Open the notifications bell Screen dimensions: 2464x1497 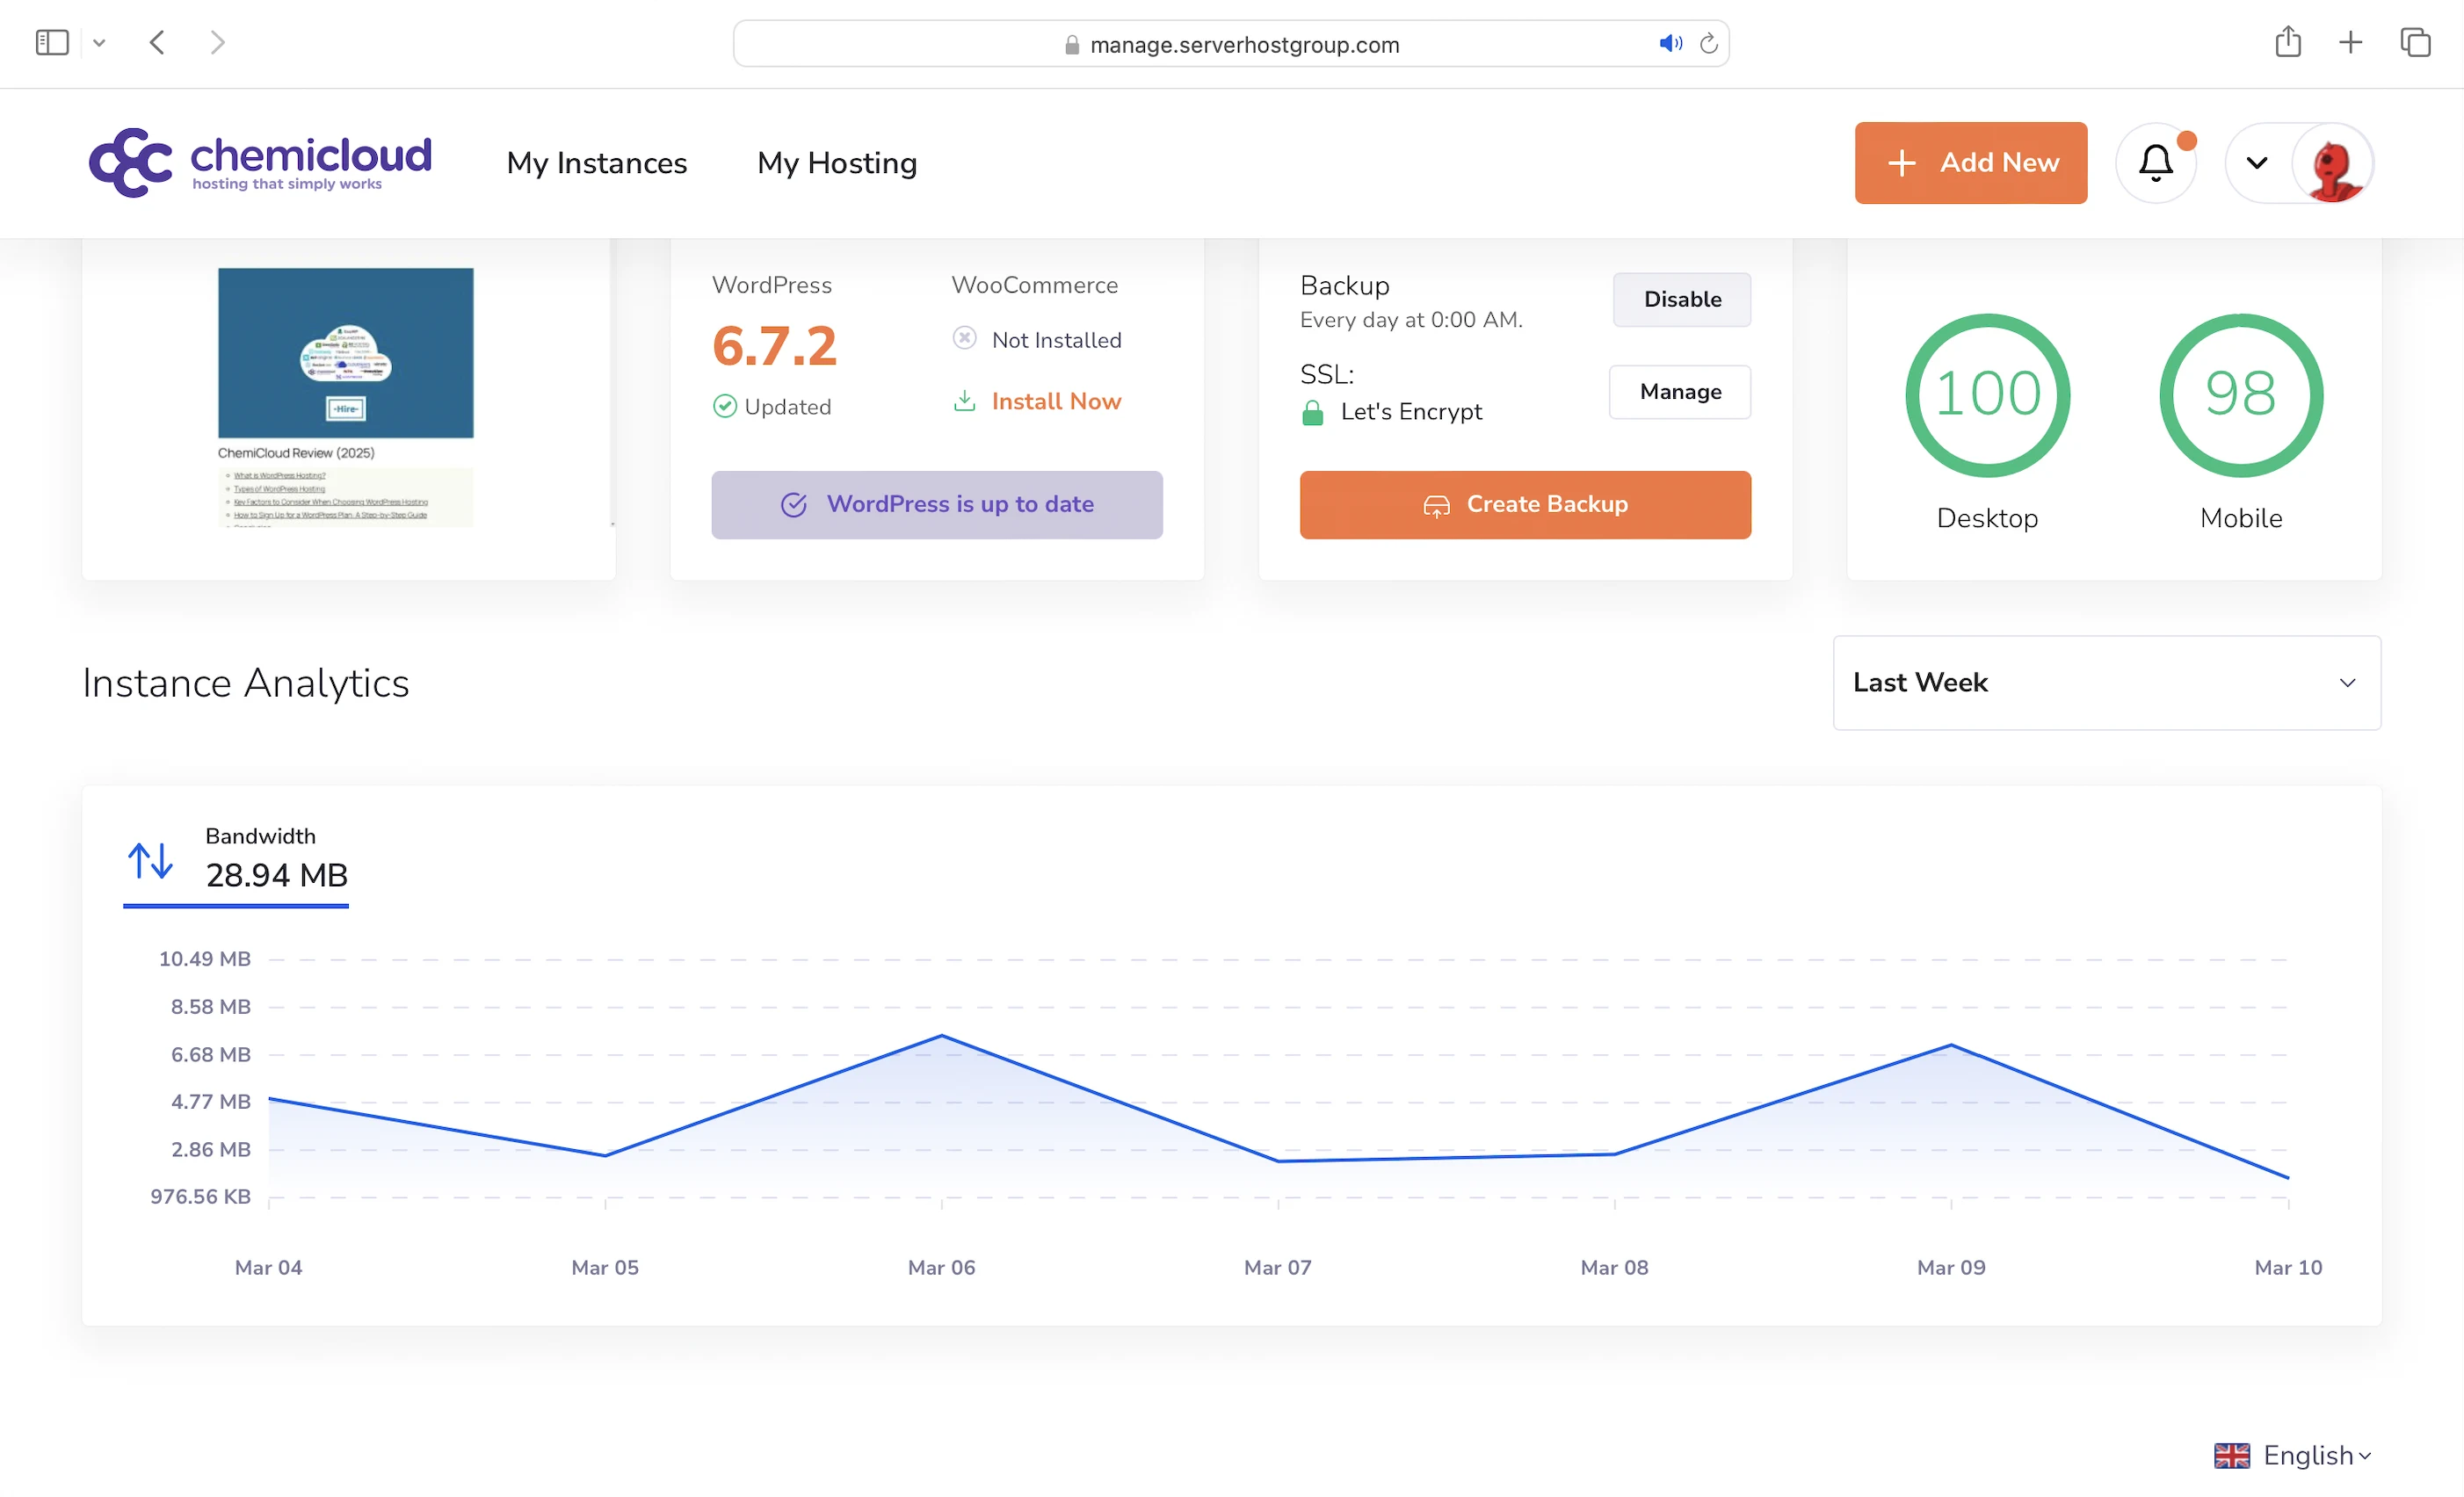[2155, 163]
